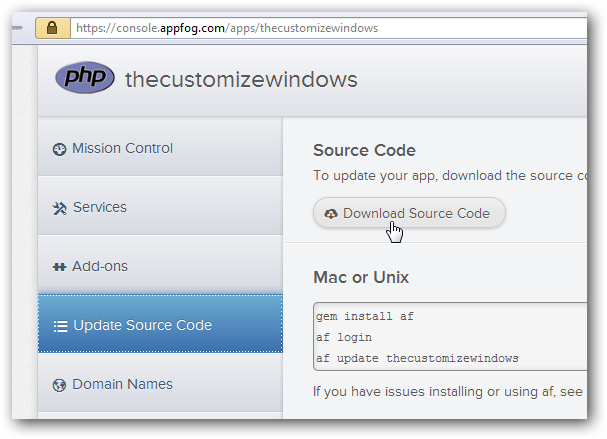The image size is (607, 439).
Task: Click the Mac or Unix heading
Action: (361, 277)
